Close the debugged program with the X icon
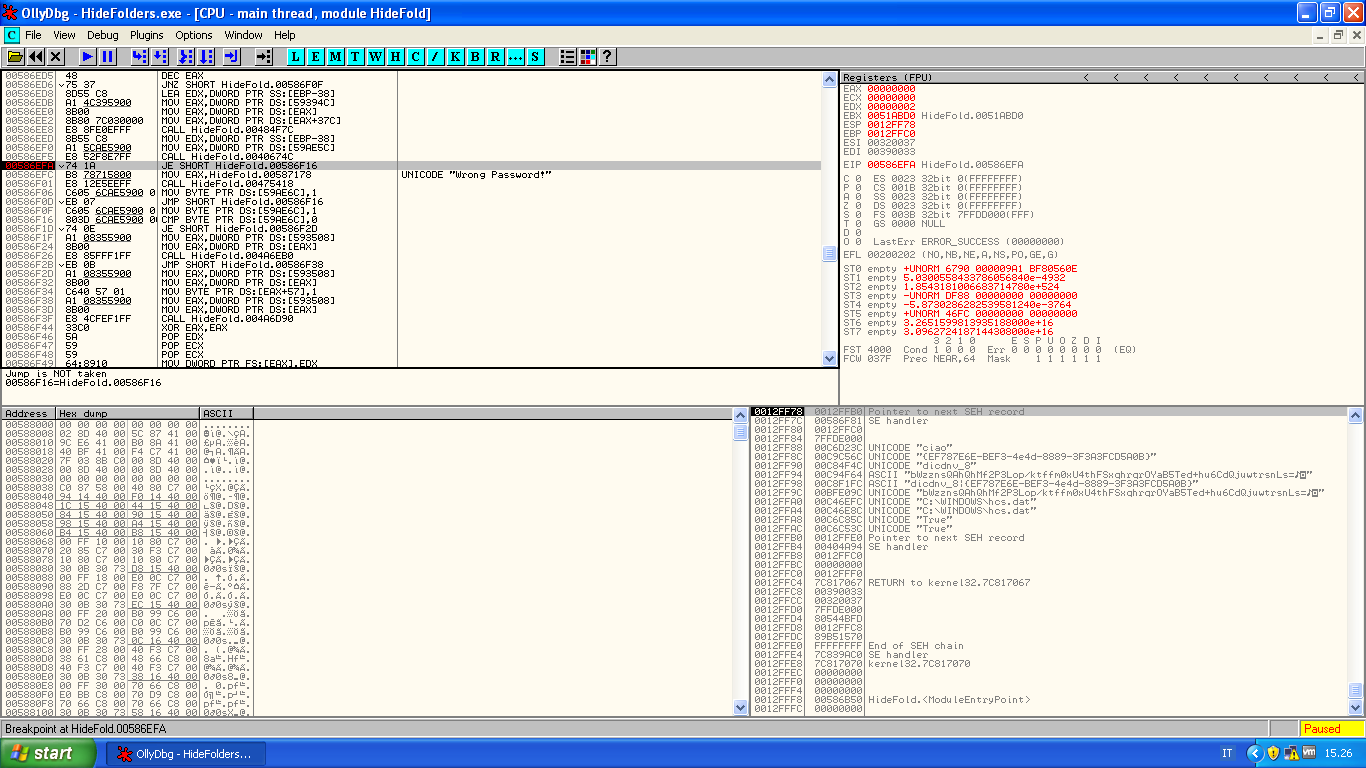1366x768 pixels. (56, 57)
